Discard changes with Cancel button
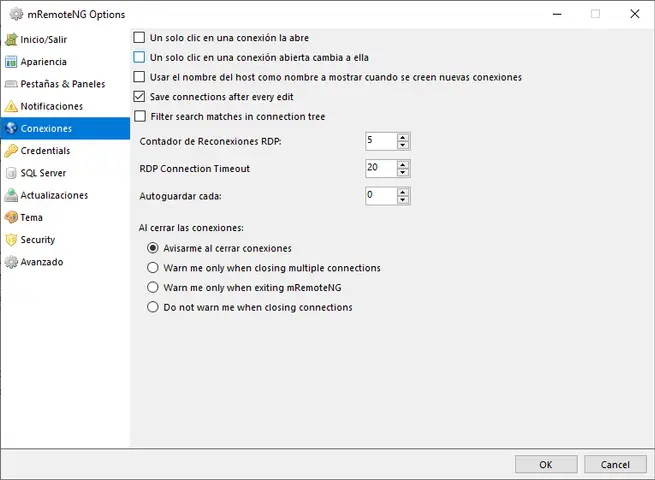Screen dimensions: 655x480 click(x=615, y=464)
